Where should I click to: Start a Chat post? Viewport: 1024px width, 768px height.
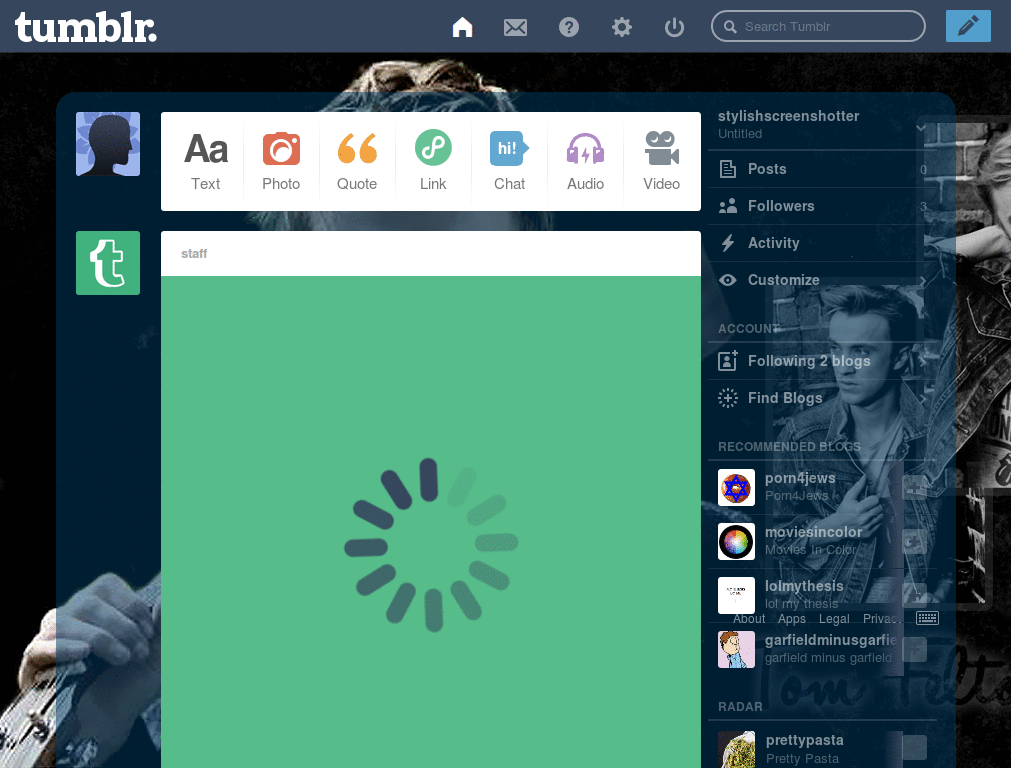[x=509, y=160]
